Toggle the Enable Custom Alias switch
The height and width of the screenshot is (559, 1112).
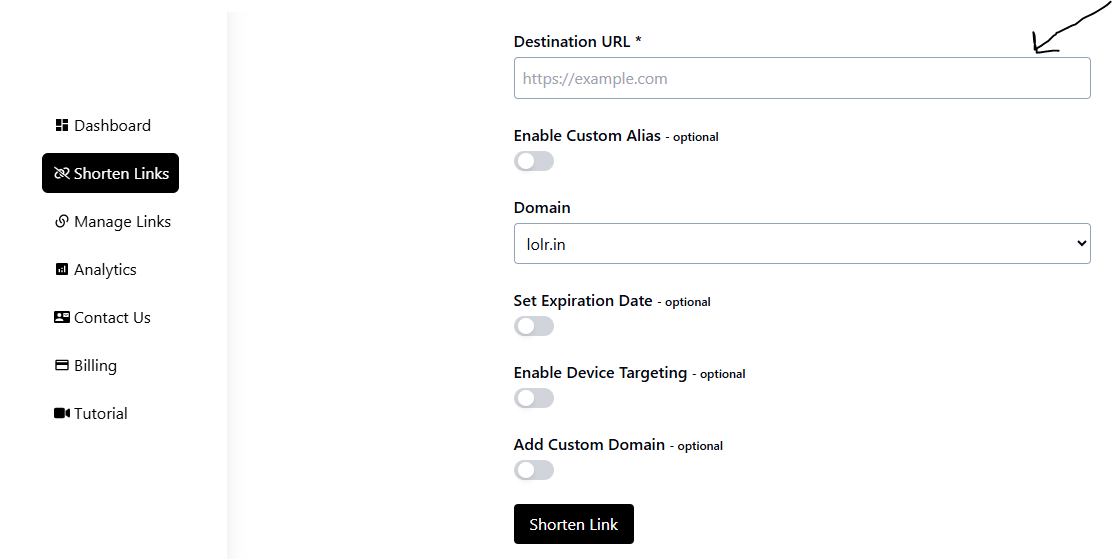click(x=533, y=161)
